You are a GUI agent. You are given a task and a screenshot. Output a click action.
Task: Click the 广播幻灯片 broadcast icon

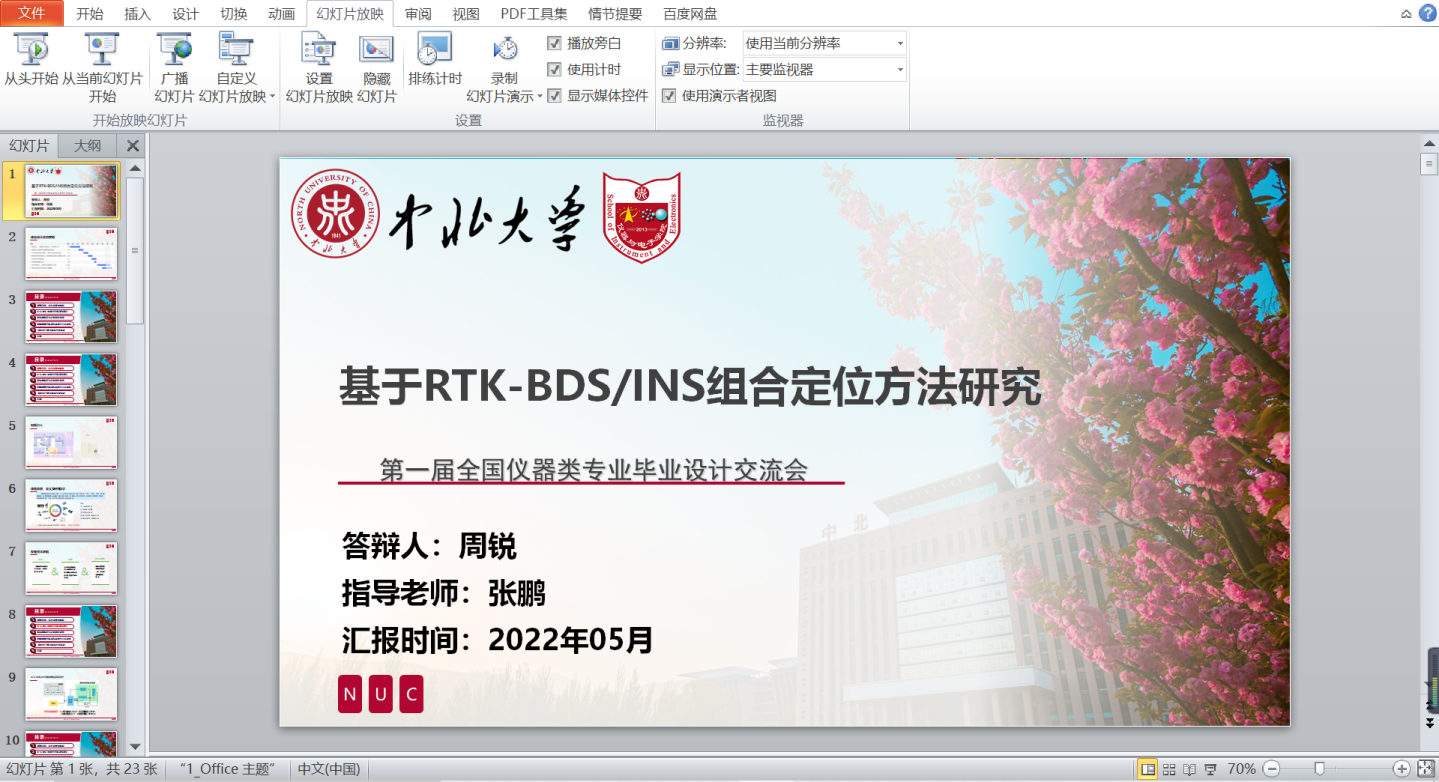(x=174, y=50)
